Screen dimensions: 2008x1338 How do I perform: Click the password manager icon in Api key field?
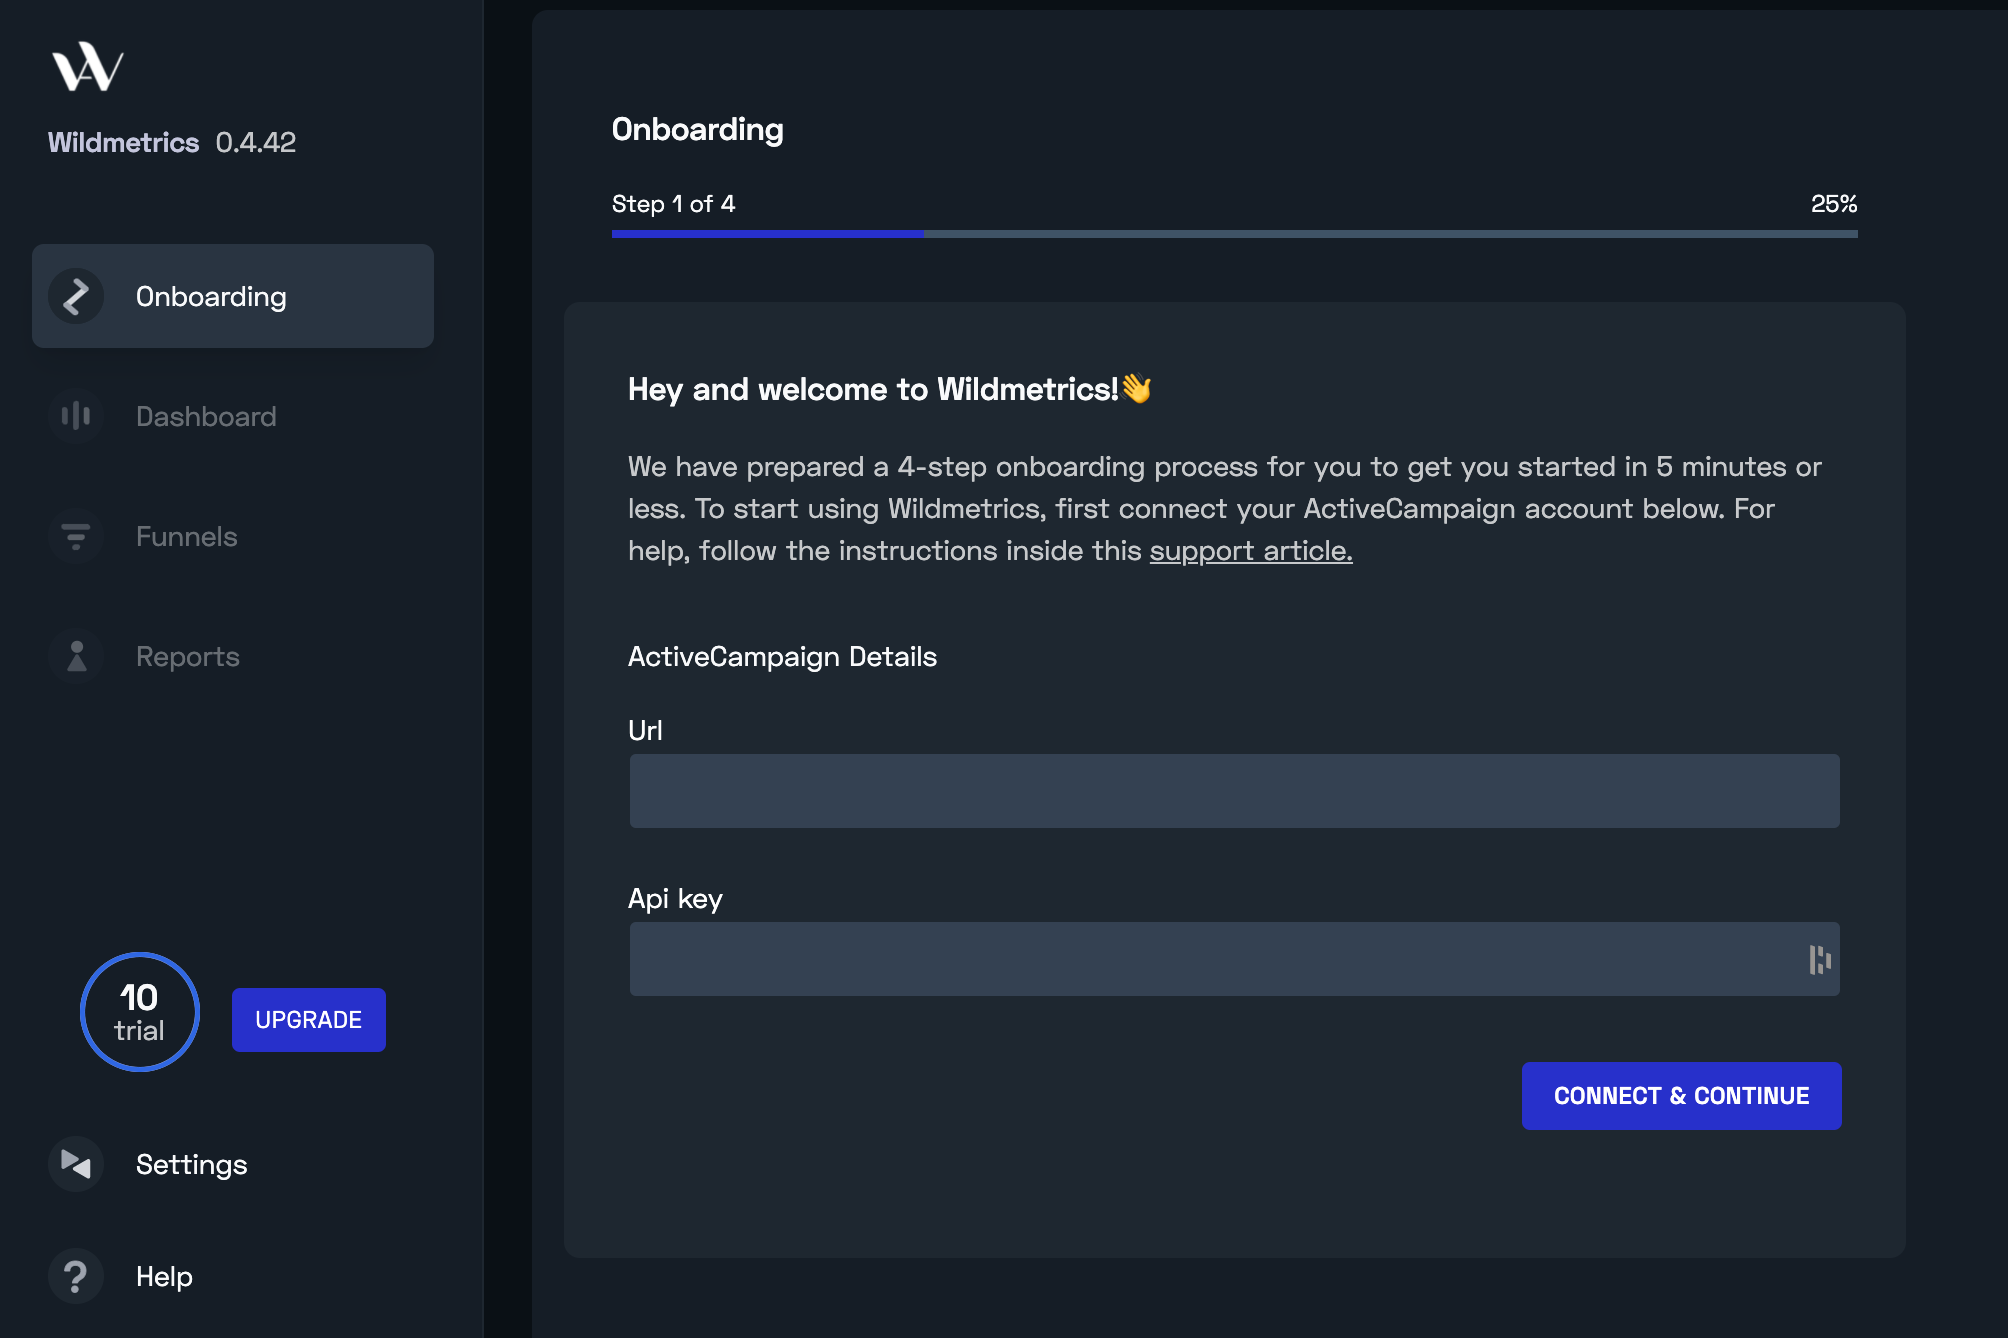(x=1819, y=960)
